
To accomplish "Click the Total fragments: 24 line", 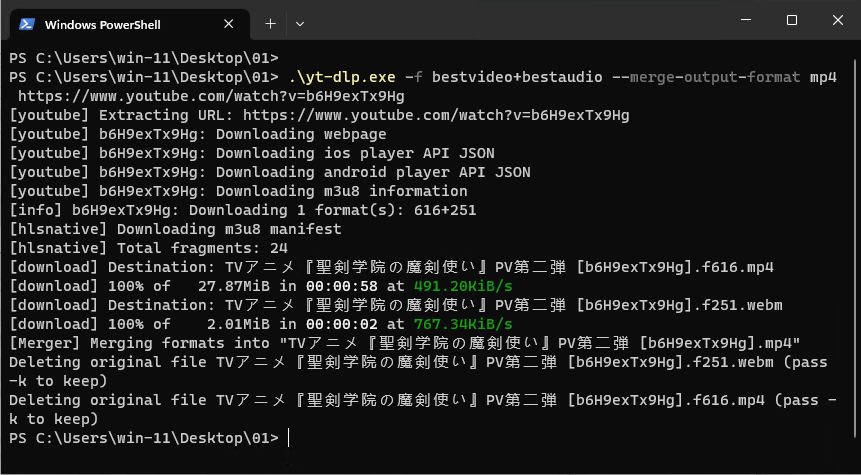I will [148, 248].
